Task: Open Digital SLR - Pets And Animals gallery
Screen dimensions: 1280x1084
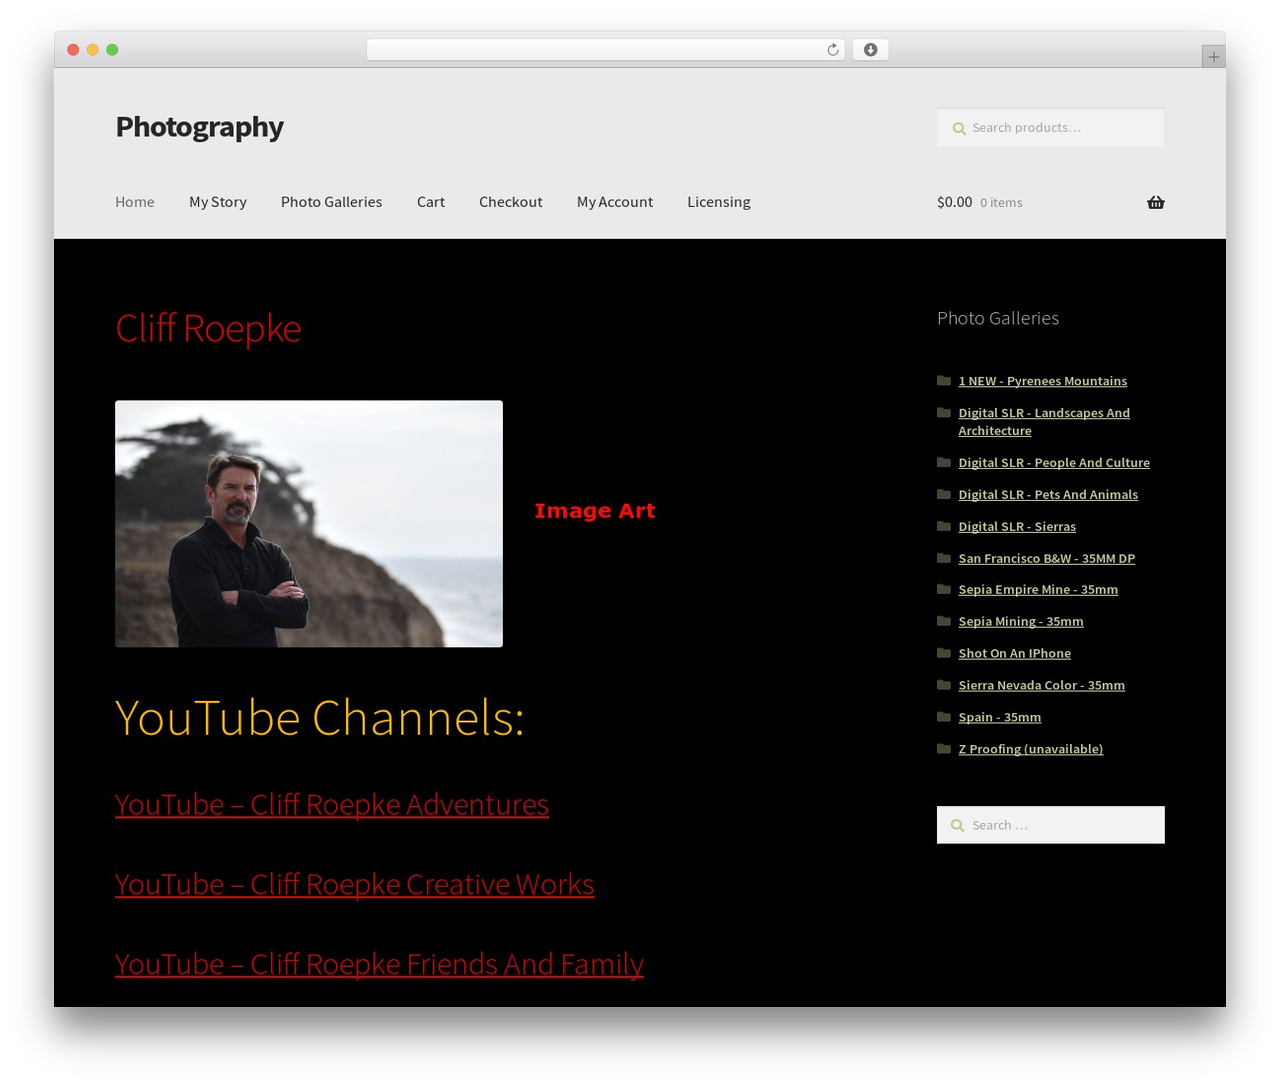Action: tap(1048, 495)
